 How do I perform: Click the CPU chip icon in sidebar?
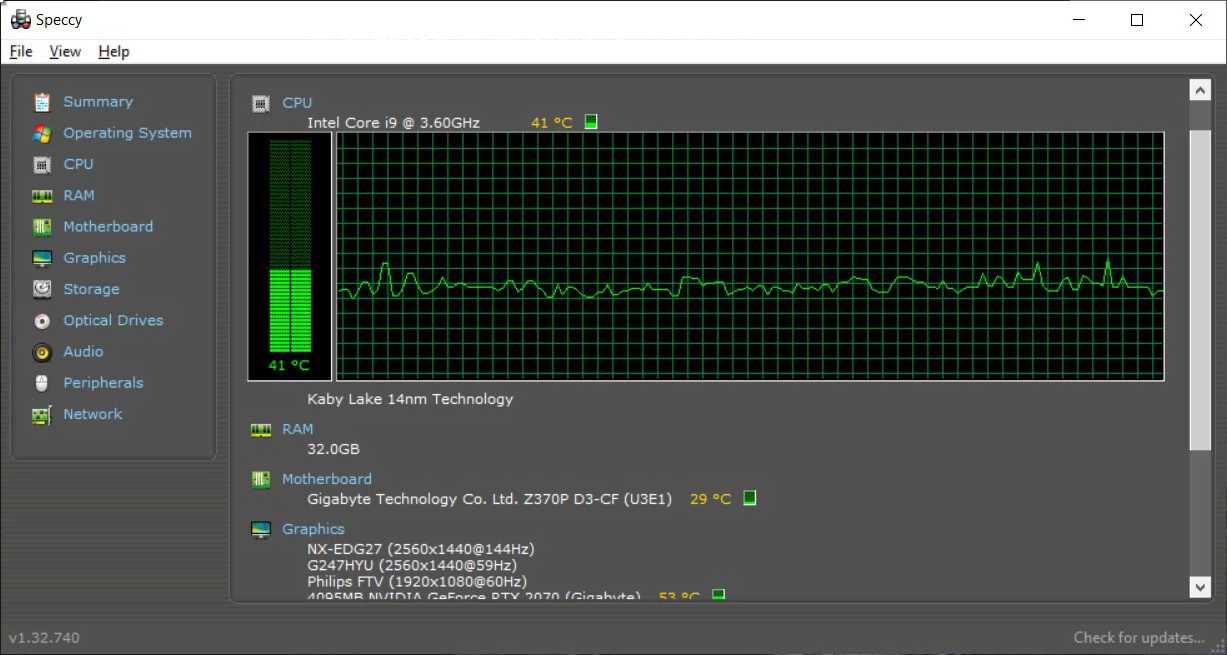pyautogui.click(x=42, y=164)
